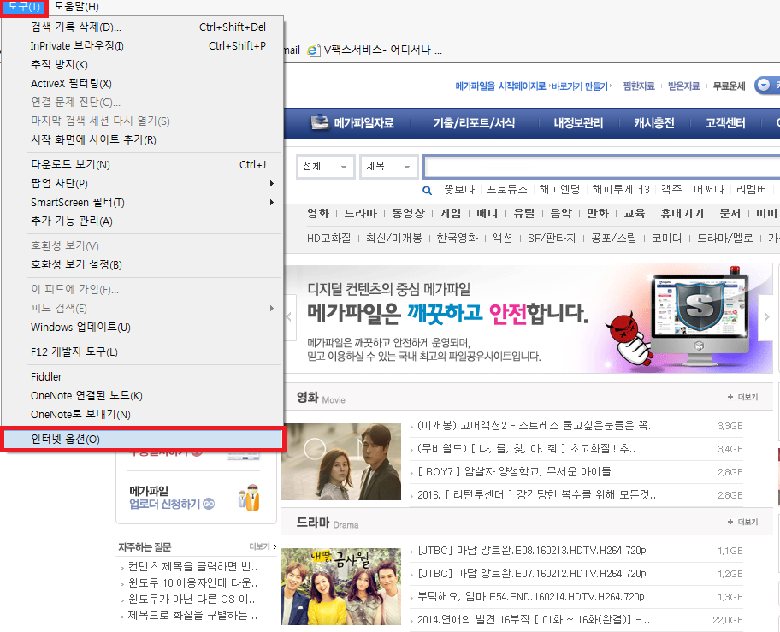Select 음악 category link
Viewport: 780px width, 632px height.
click(561, 213)
